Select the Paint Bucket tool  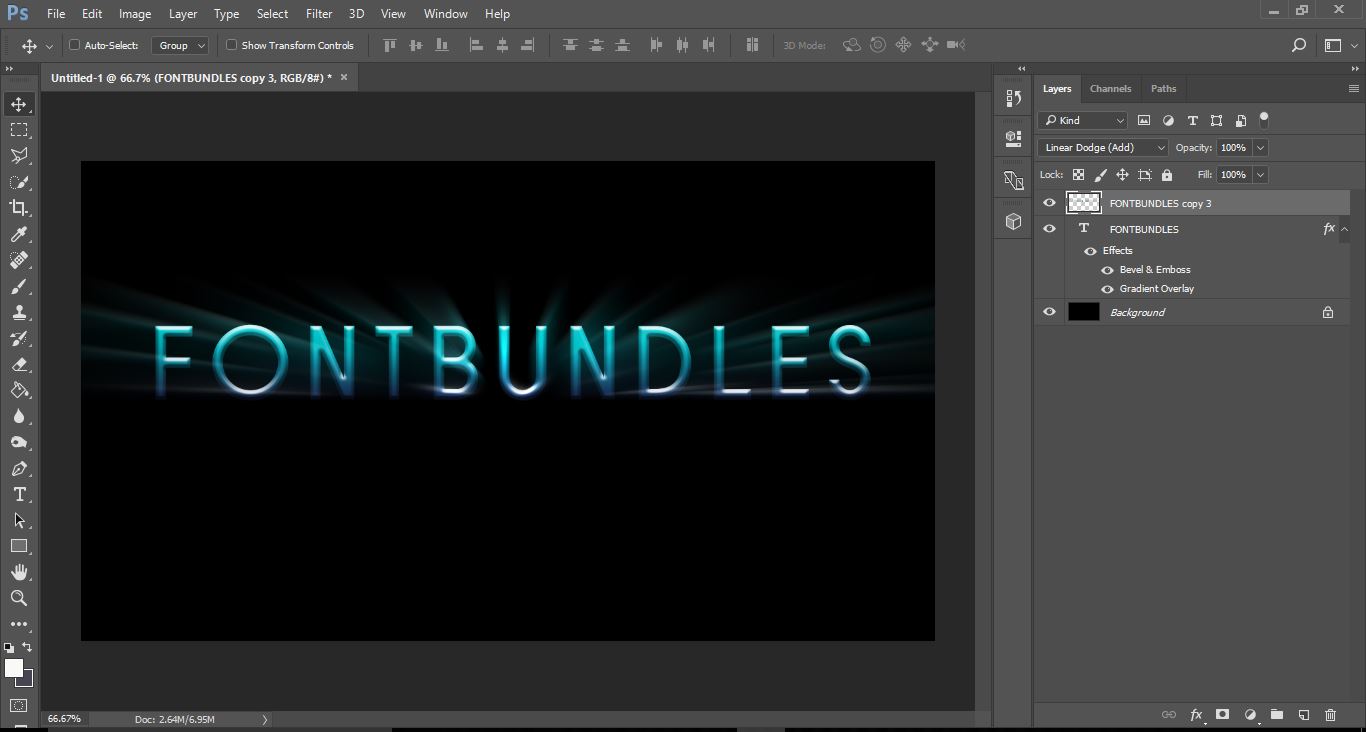tap(19, 390)
